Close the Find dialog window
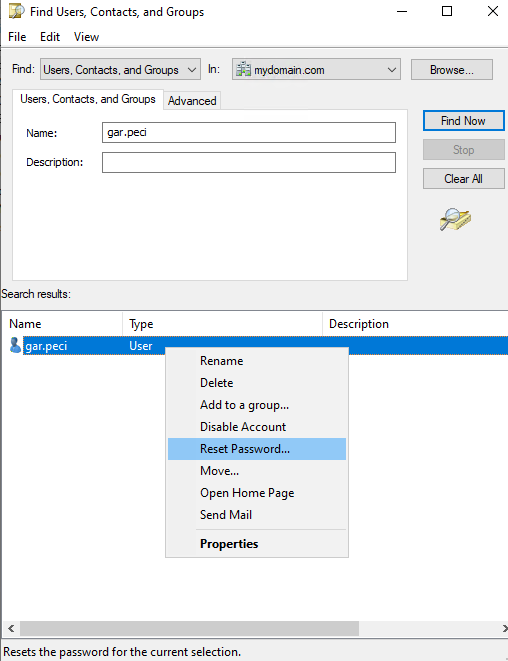Viewport: 508px width, 661px height. coord(493,11)
